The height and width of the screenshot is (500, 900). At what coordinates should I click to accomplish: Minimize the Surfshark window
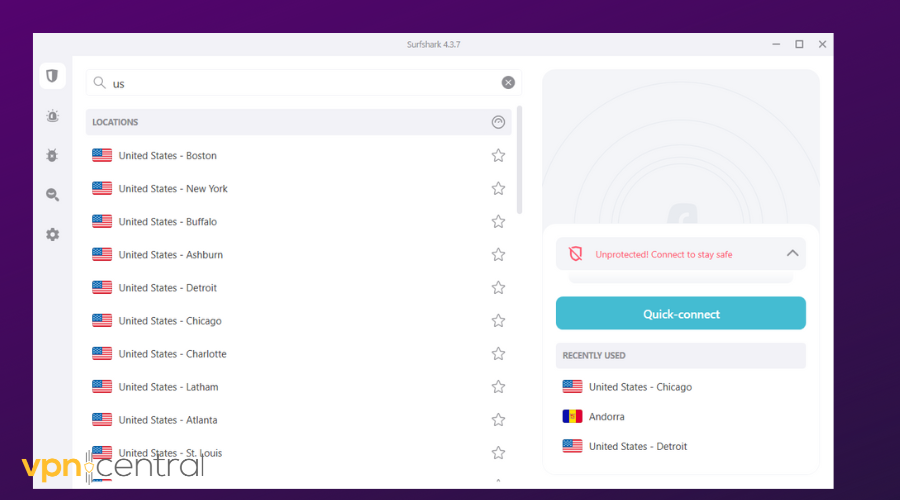pos(776,44)
